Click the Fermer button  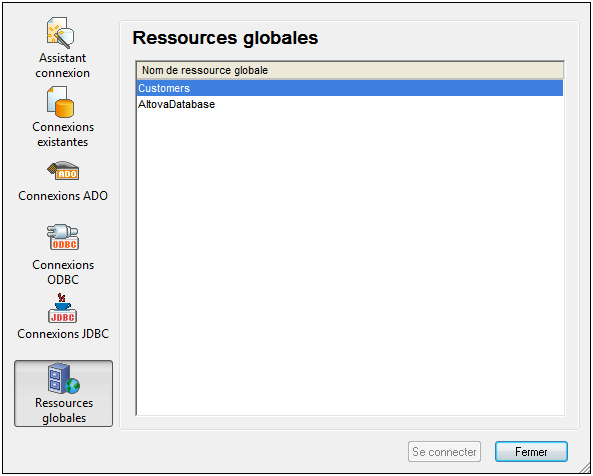click(x=531, y=452)
